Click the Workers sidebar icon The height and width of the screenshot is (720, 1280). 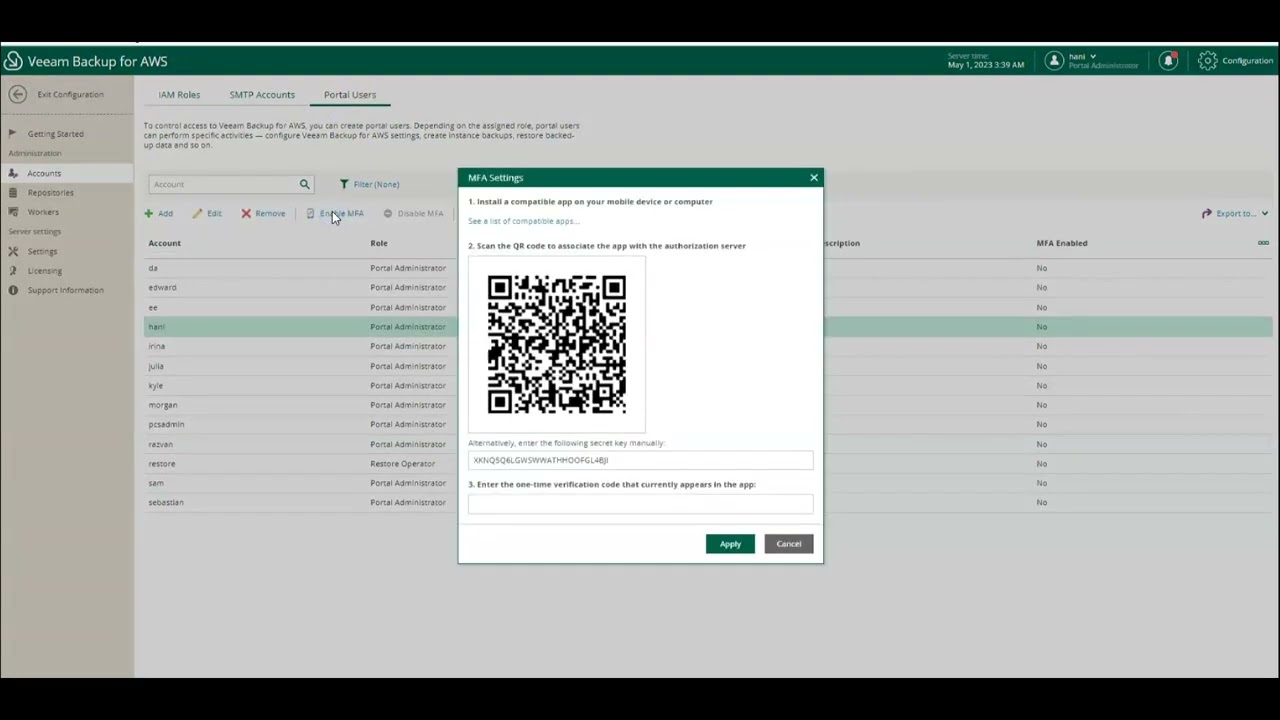coord(13,212)
